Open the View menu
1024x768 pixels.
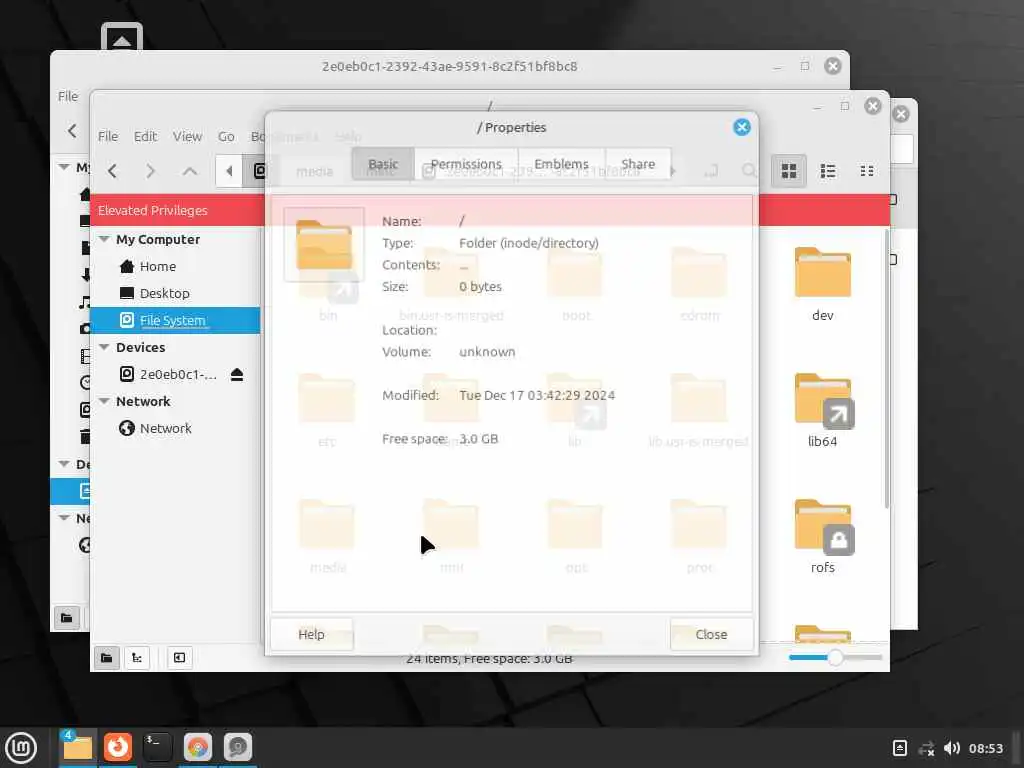[x=187, y=136]
